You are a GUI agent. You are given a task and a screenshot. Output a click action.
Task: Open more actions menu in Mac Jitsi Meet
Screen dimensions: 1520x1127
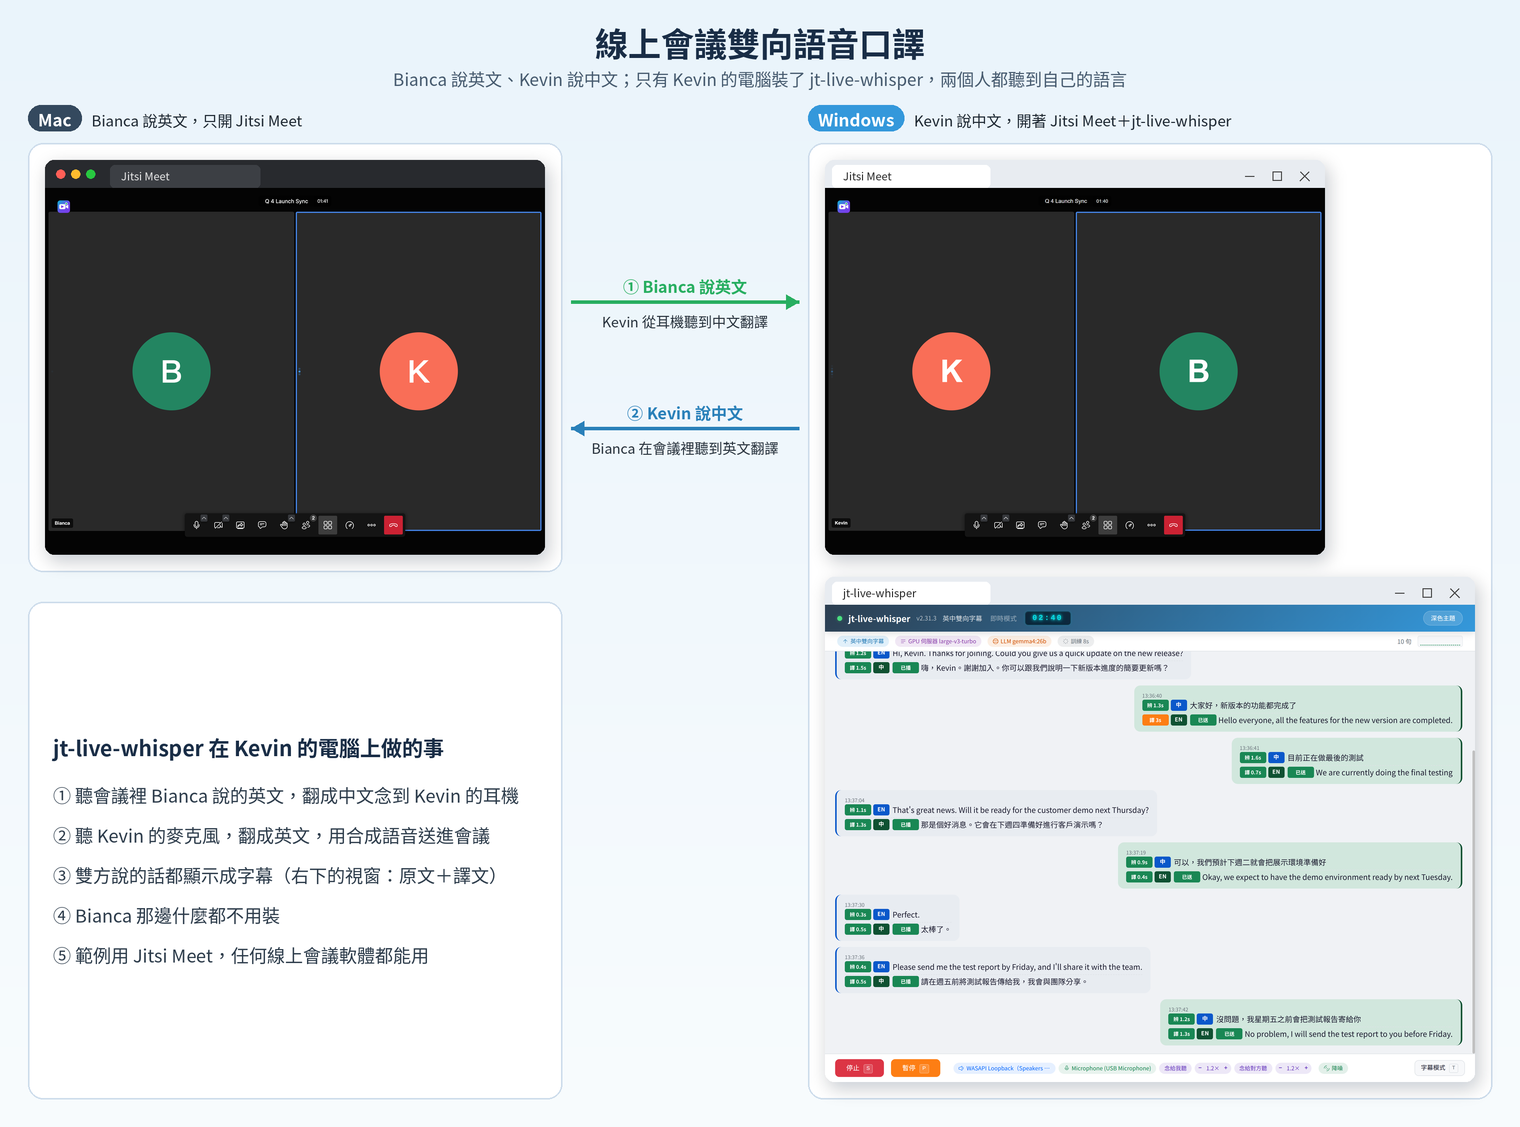coord(372,525)
